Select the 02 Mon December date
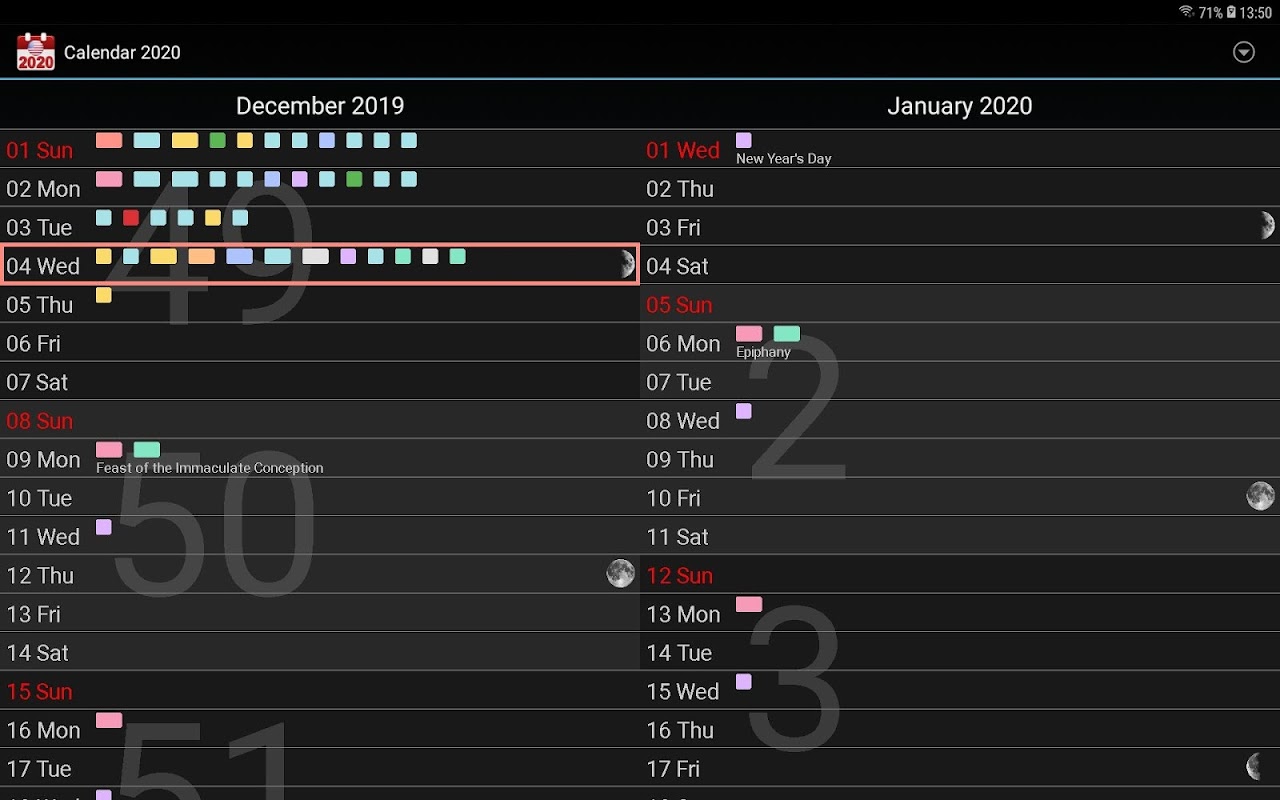The width and height of the screenshot is (1280, 800). (x=43, y=189)
